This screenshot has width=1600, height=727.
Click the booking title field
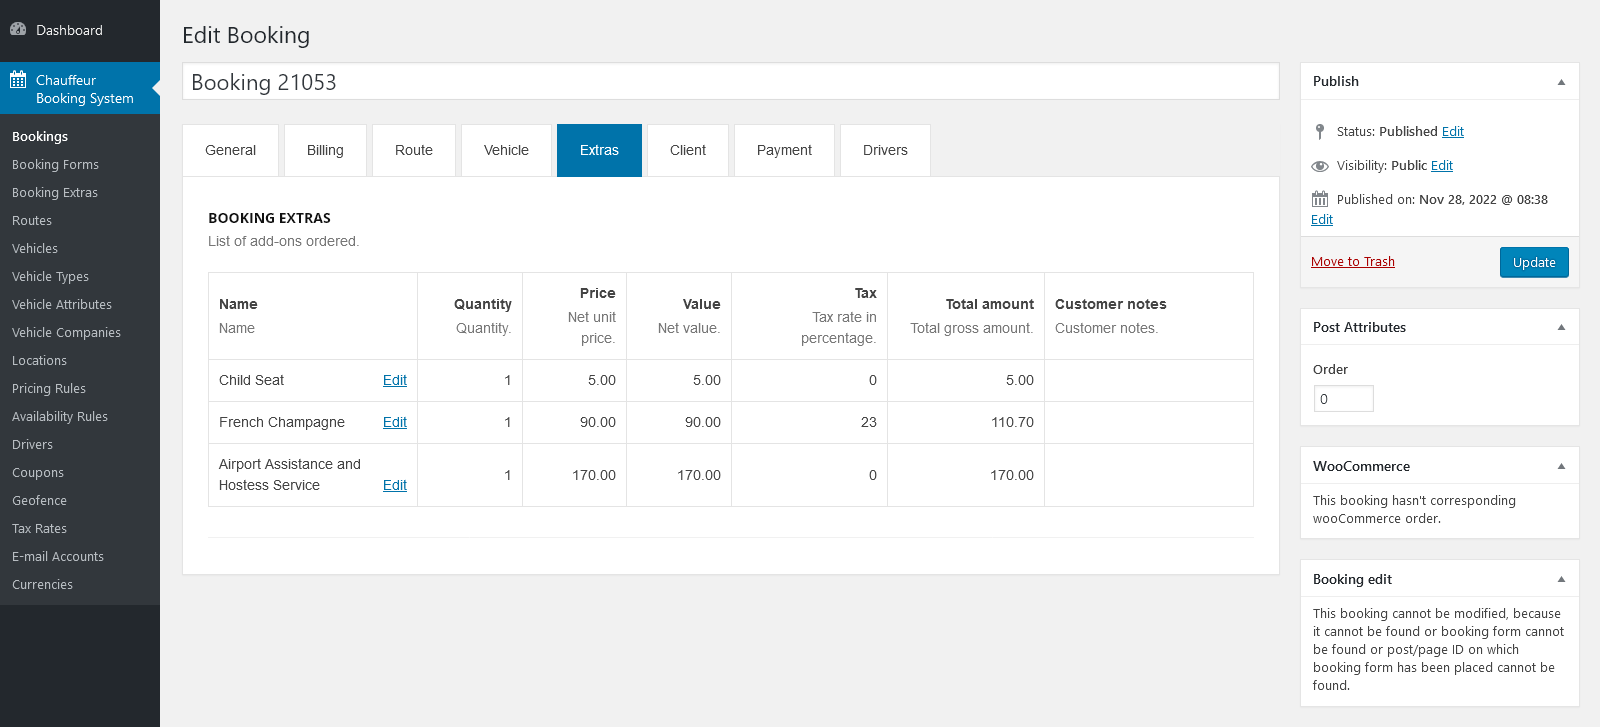[x=730, y=82]
